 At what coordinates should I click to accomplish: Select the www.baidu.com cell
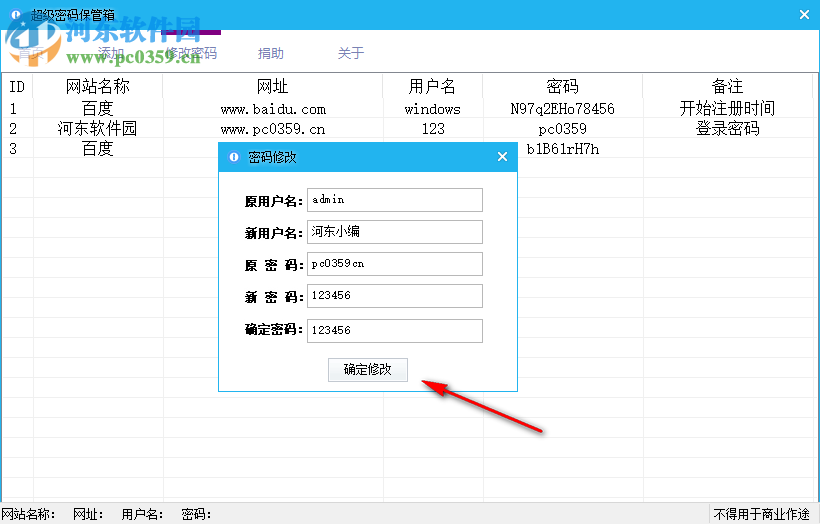[273, 109]
